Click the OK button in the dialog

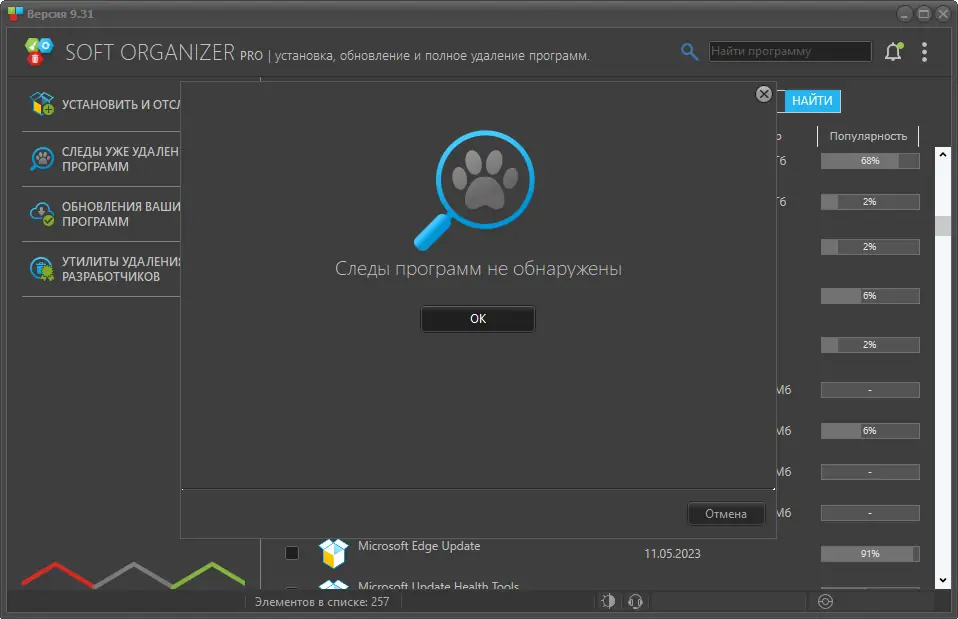pyautogui.click(x=478, y=319)
